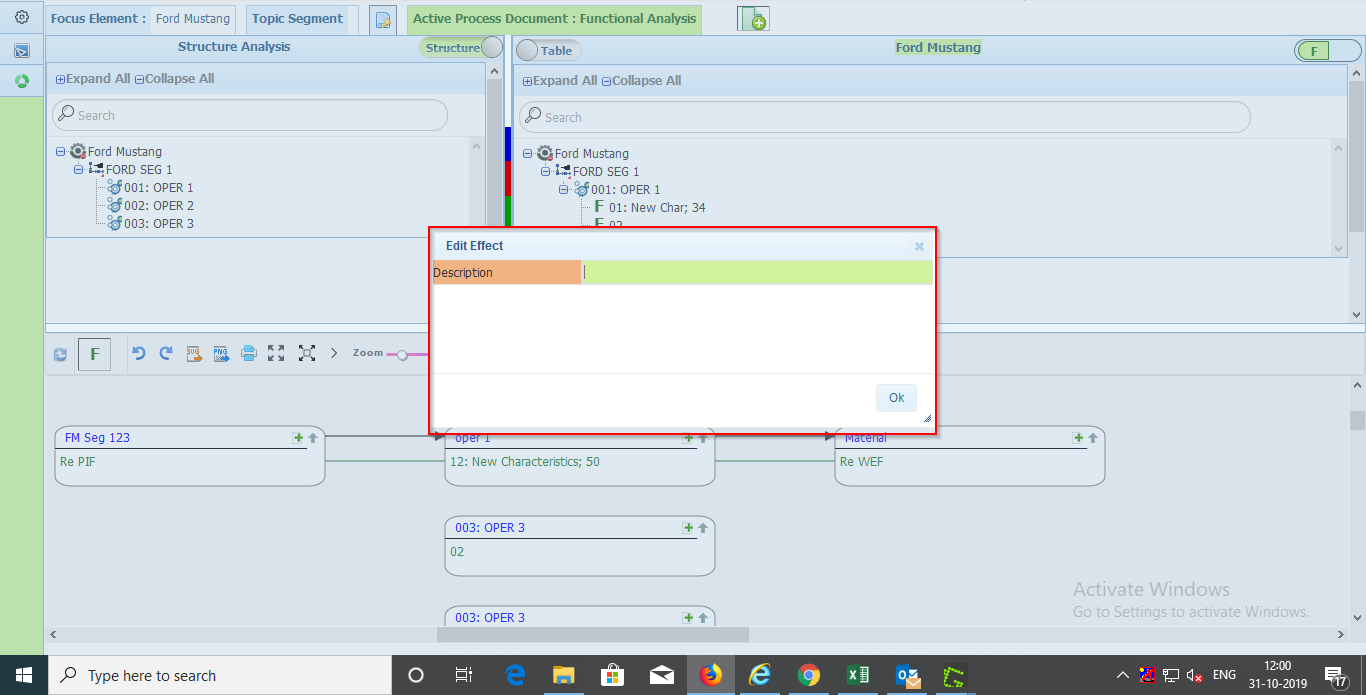Click the Focus Element Ford Mustang field
The image size is (1366, 695).
pos(193,19)
